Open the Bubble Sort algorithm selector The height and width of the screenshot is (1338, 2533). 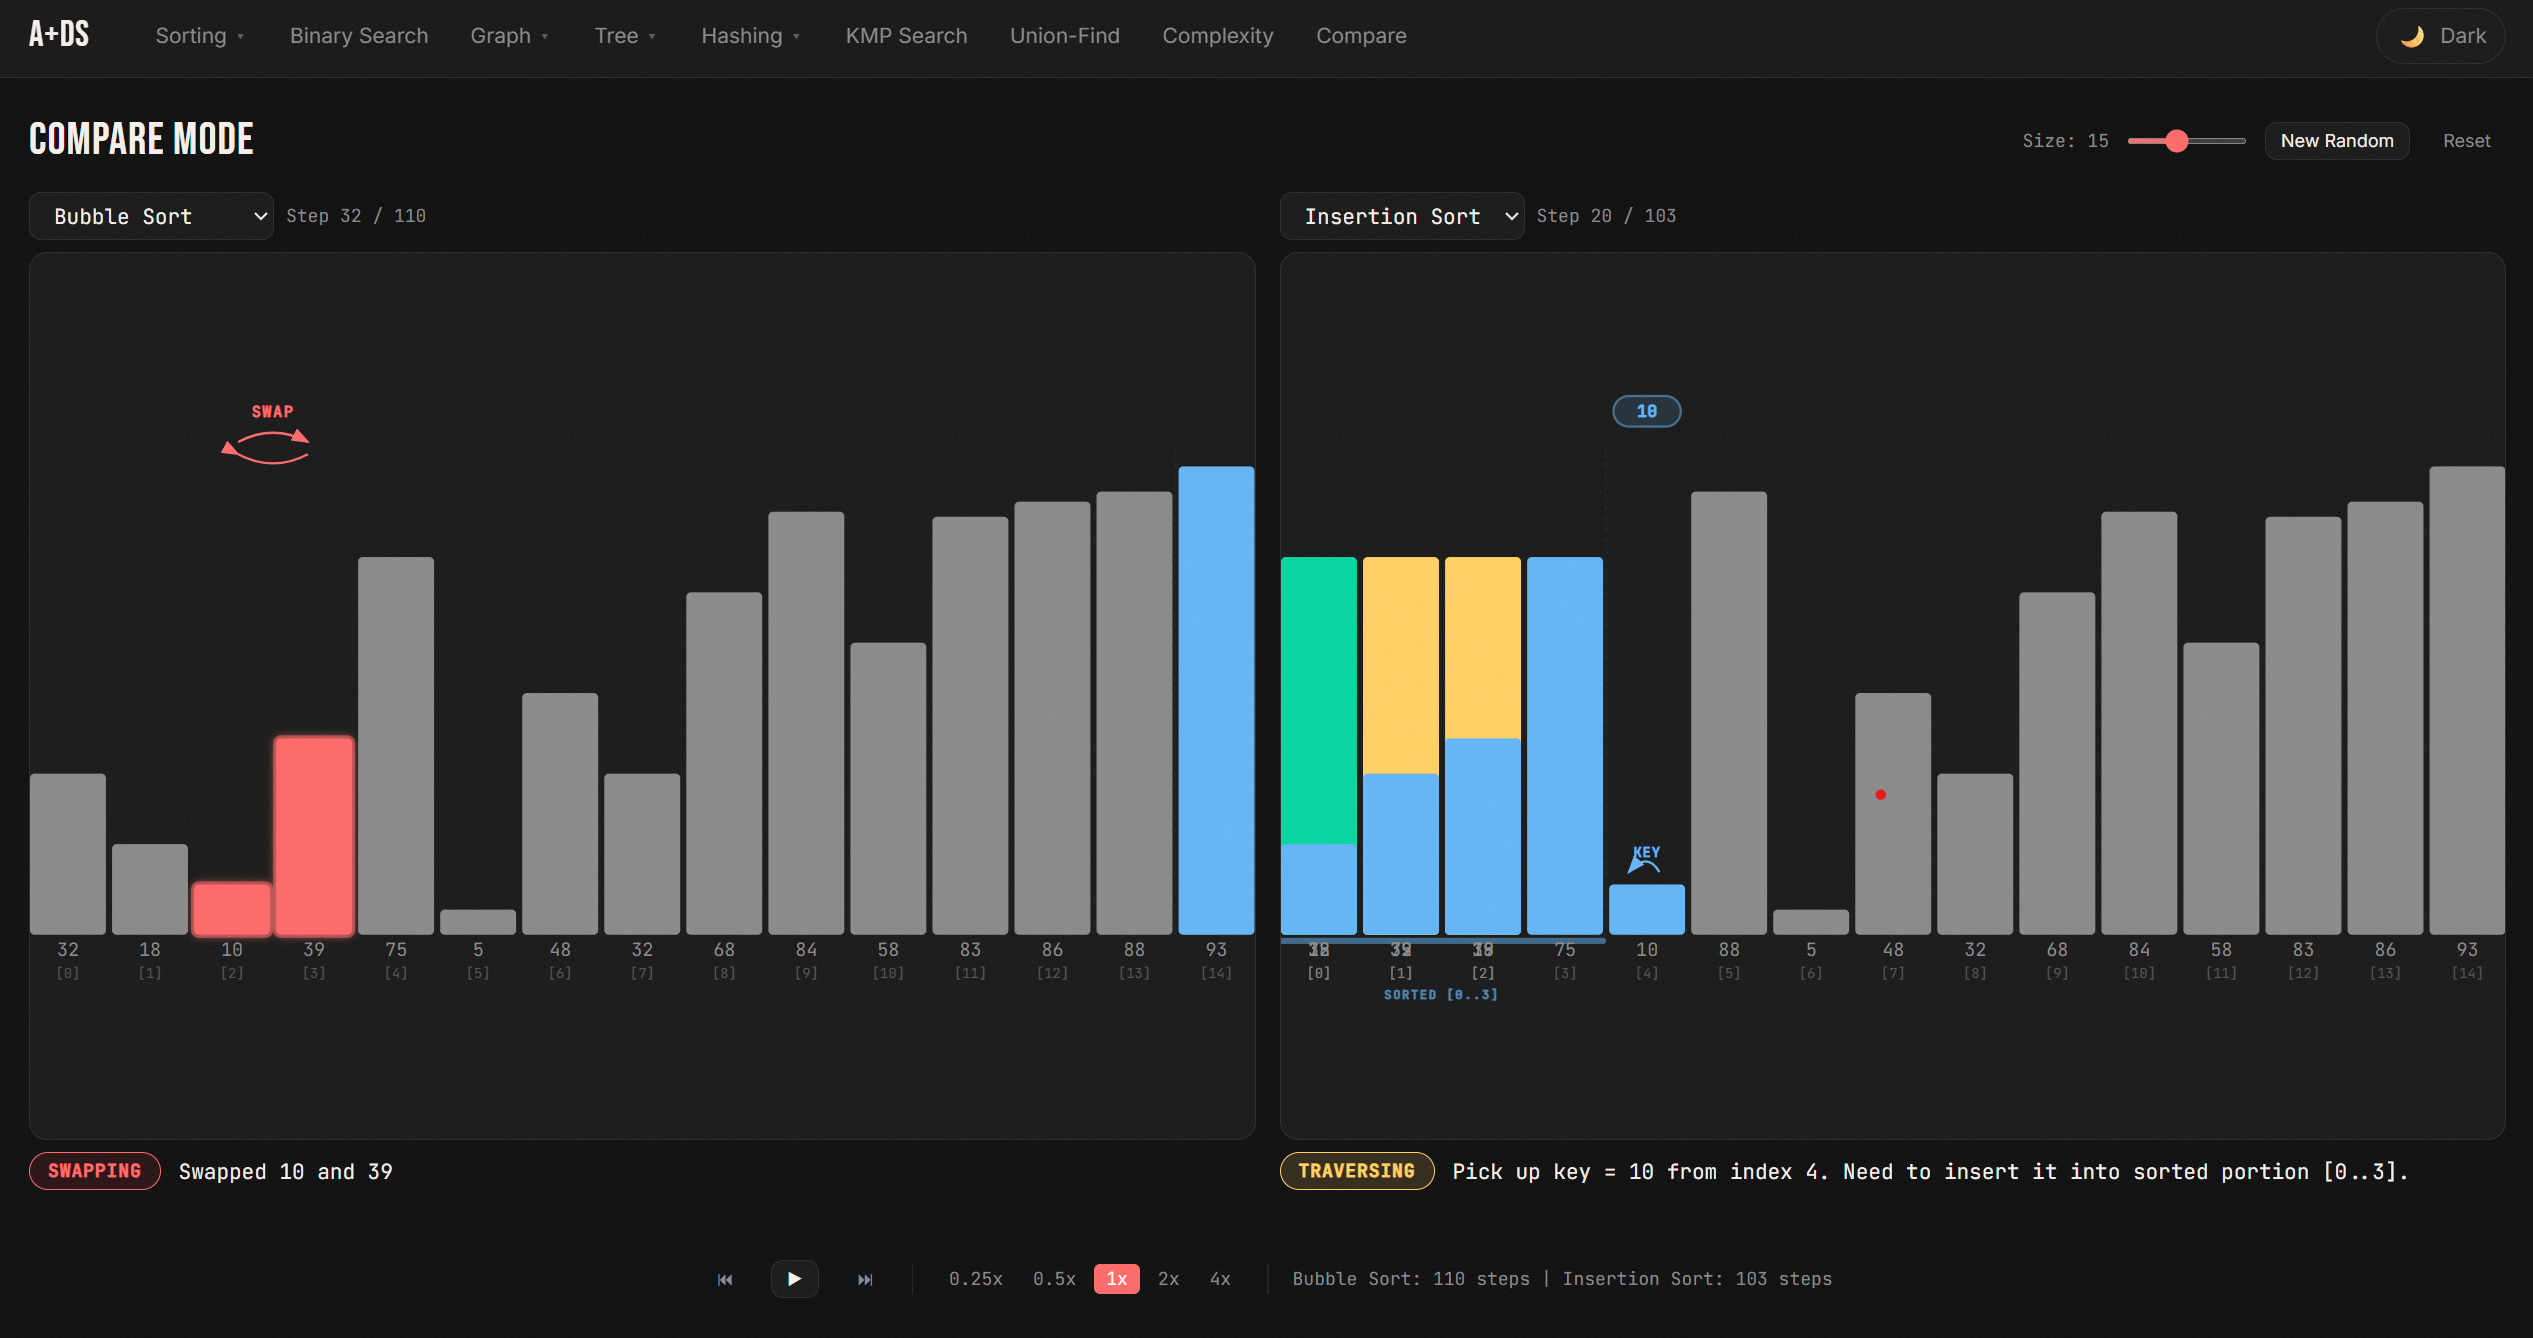[150, 215]
